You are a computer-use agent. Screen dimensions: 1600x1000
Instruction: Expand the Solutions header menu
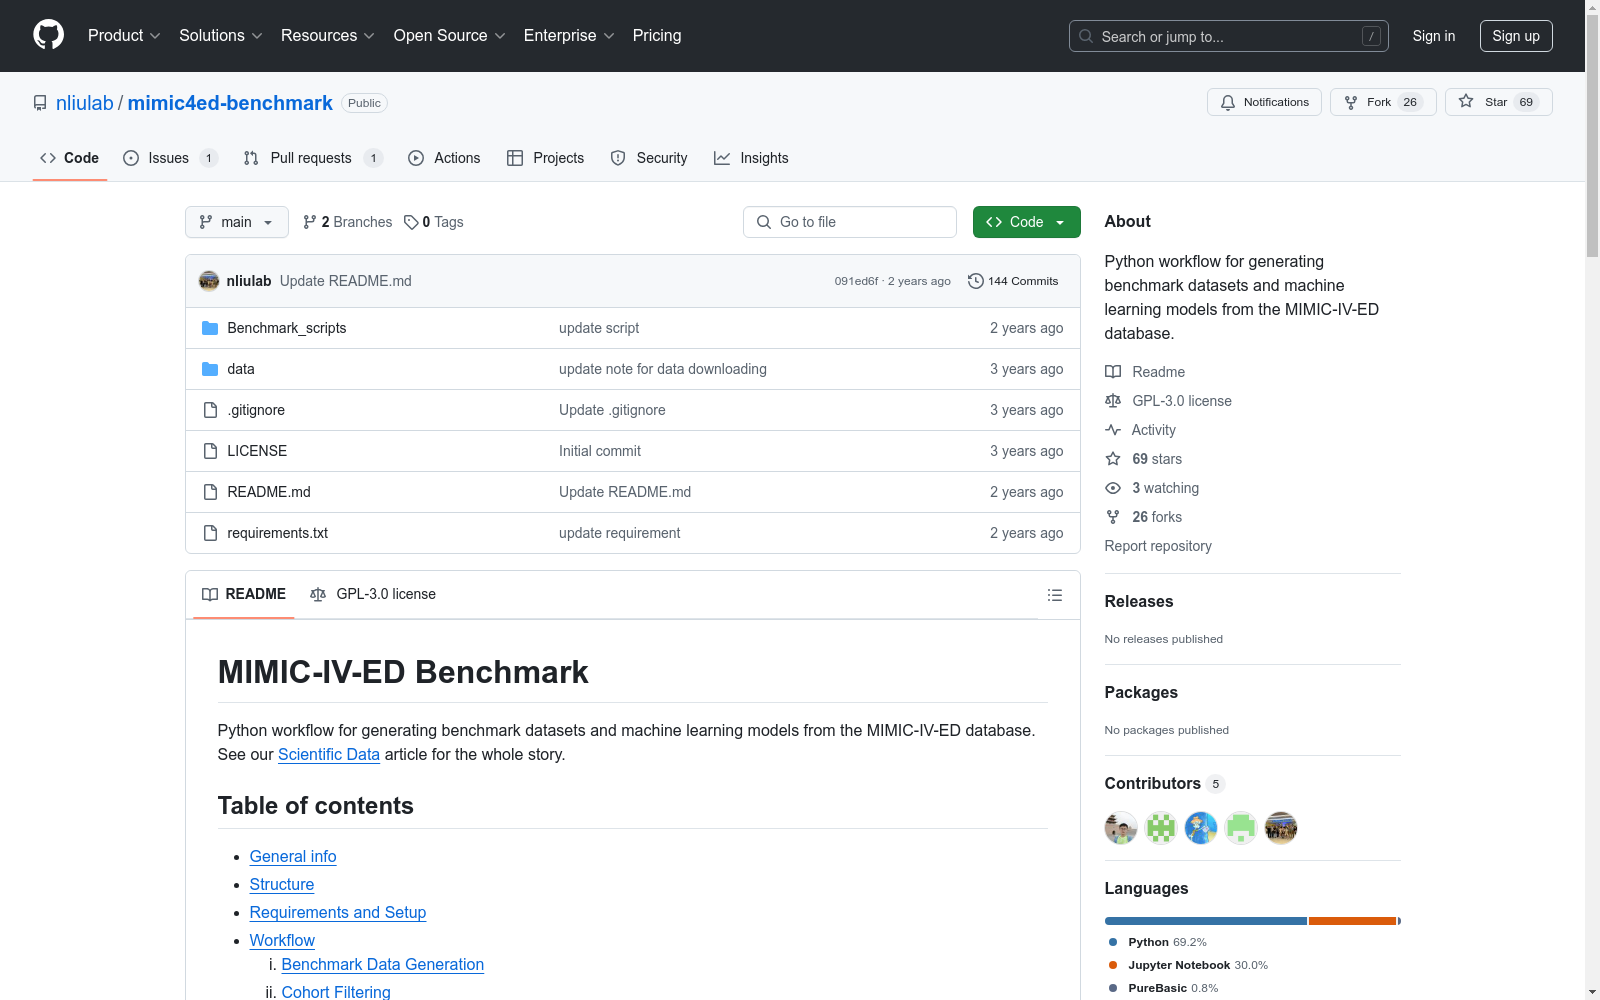pos(221,35)
